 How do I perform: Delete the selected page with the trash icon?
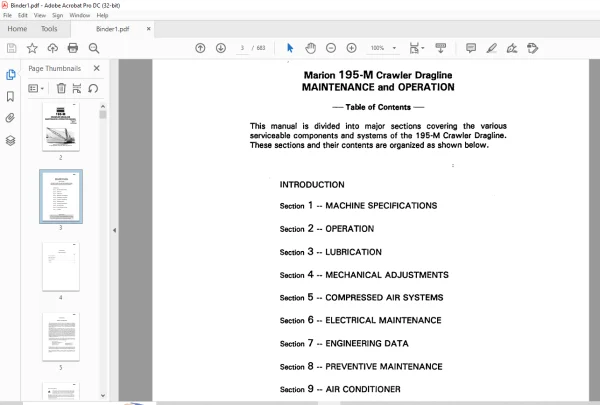(61, 88)
